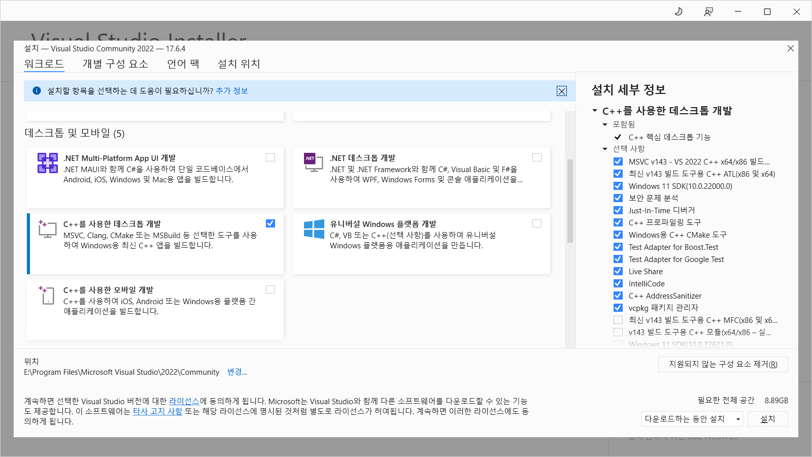Click the 설치 install button
This screenshot has width=812, height=457.
[x=767, y=419]
